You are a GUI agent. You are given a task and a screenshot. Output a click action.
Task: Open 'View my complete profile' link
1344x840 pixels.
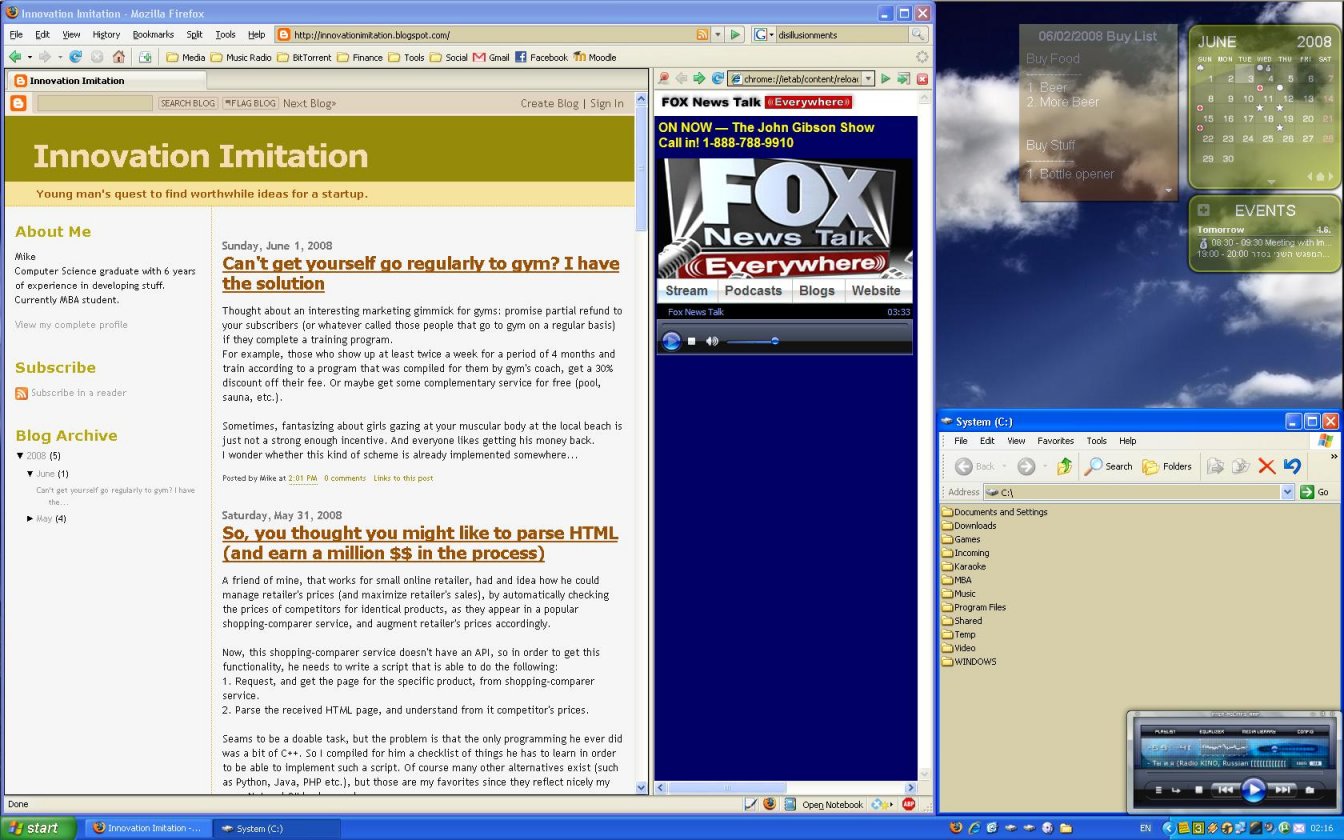pos(71,325)
